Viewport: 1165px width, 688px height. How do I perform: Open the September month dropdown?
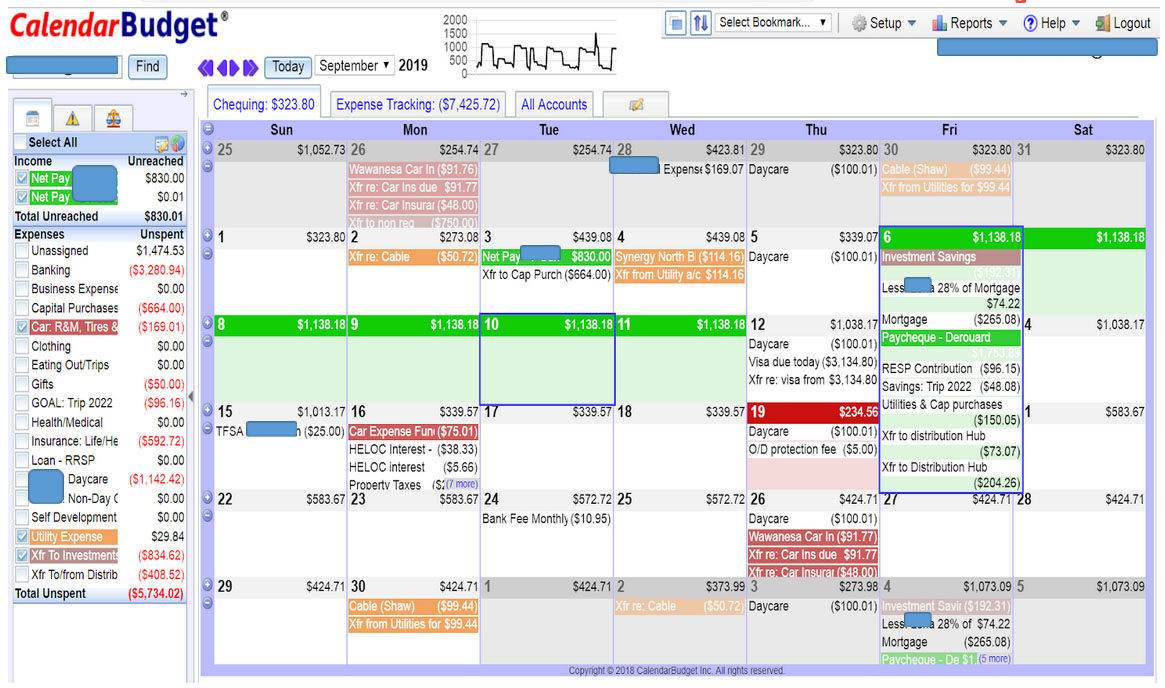point(354,66)
